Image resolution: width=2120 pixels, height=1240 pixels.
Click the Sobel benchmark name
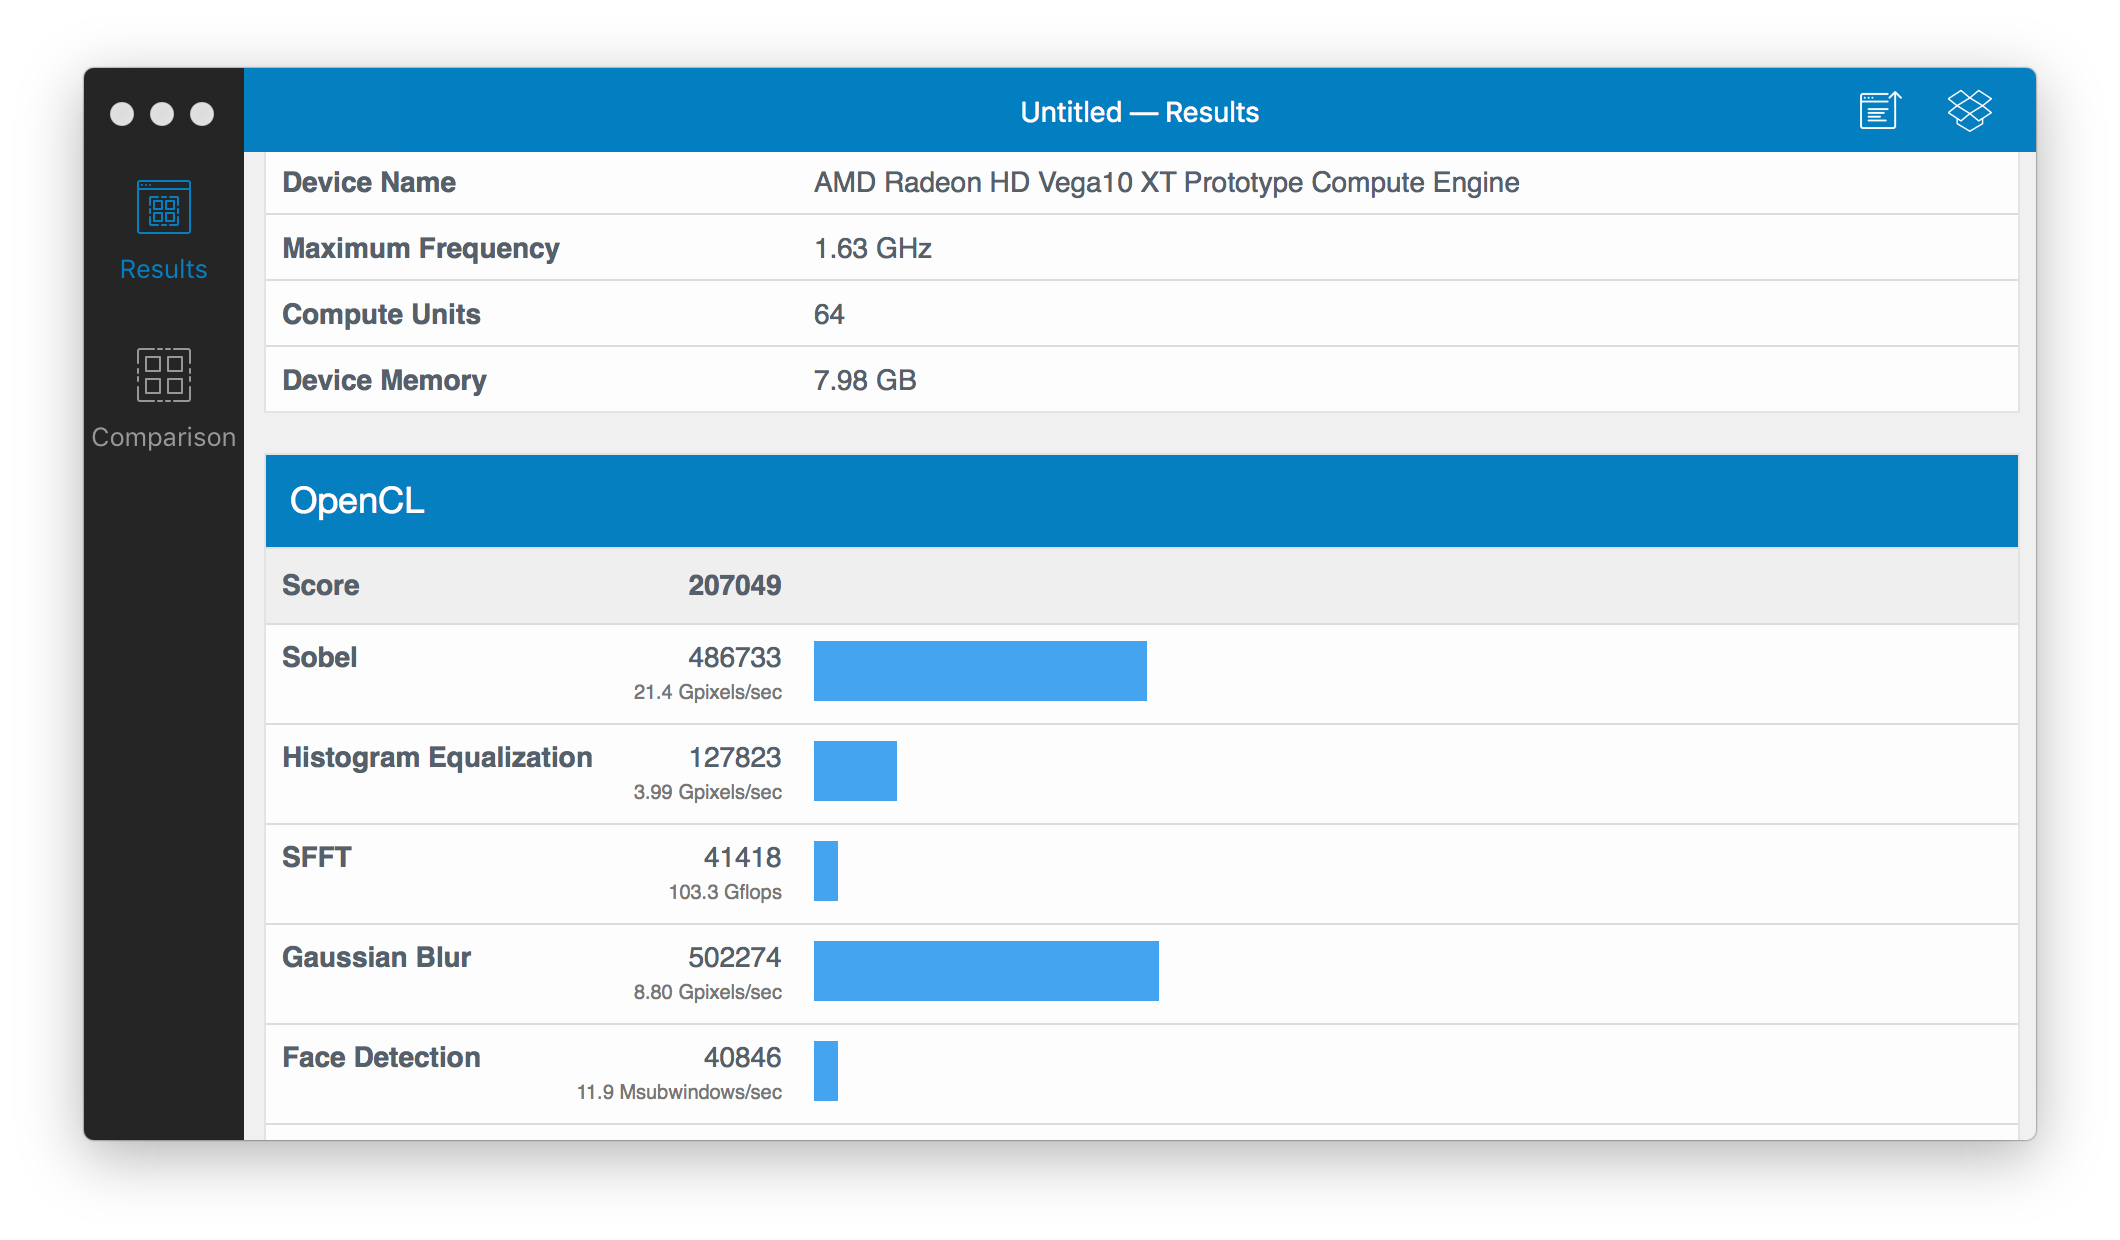click(x=319, y=657)
